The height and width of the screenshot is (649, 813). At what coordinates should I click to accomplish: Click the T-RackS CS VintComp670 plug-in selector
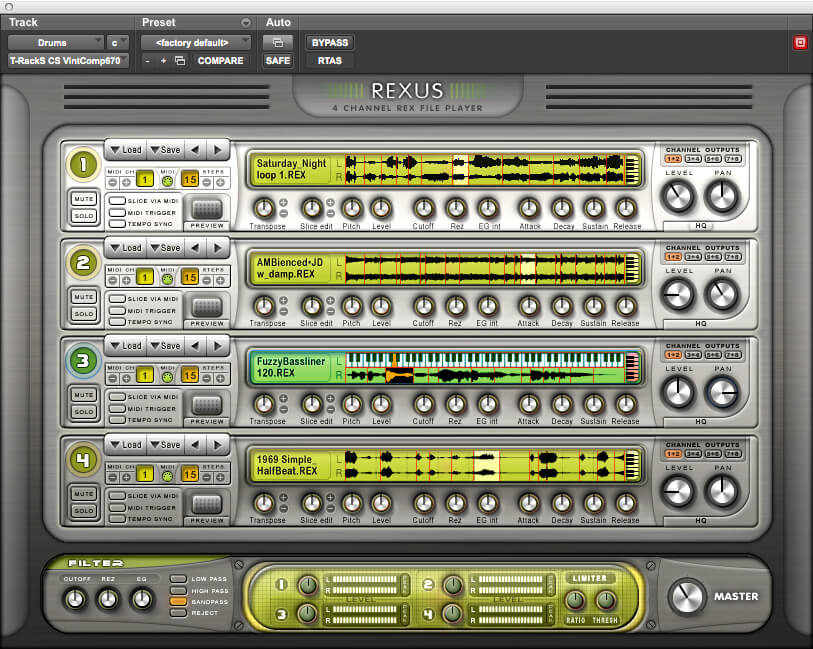66,61
